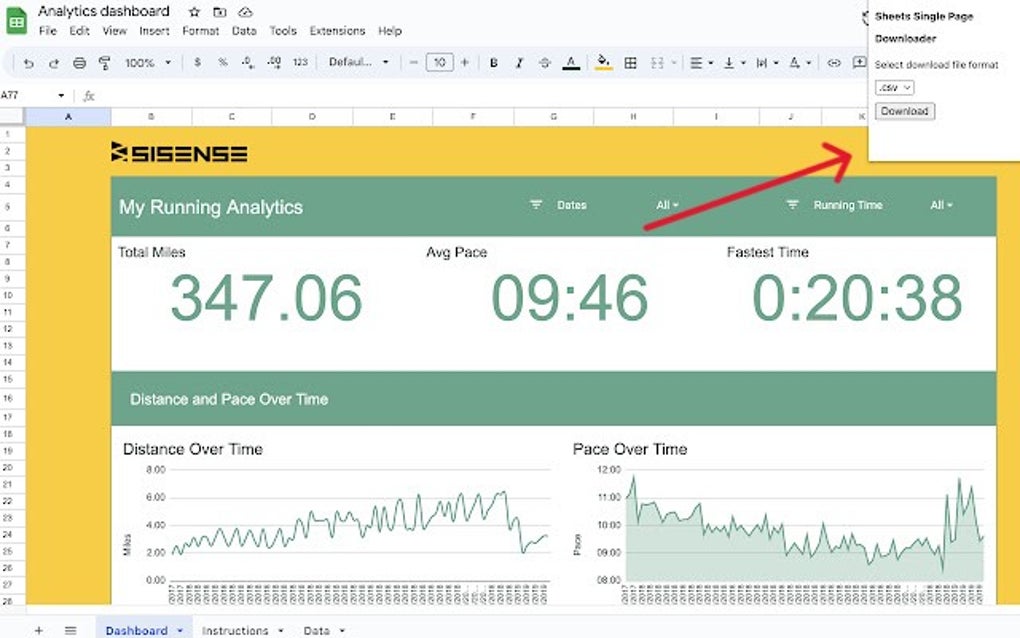
Task: Open the Borders tool
Action: pyautogui.click(x=631, y=62)
